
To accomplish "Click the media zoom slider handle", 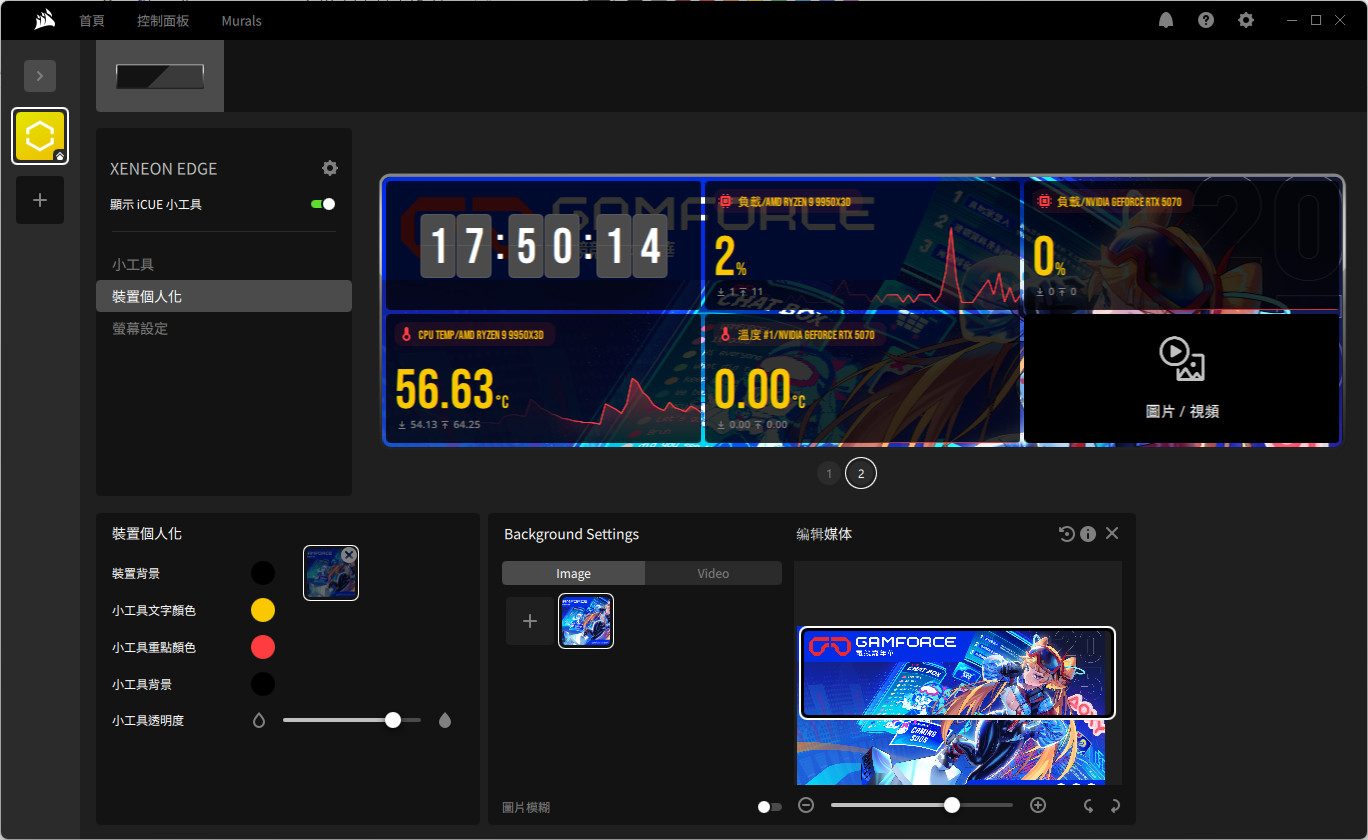I will (x=952, y=805).
